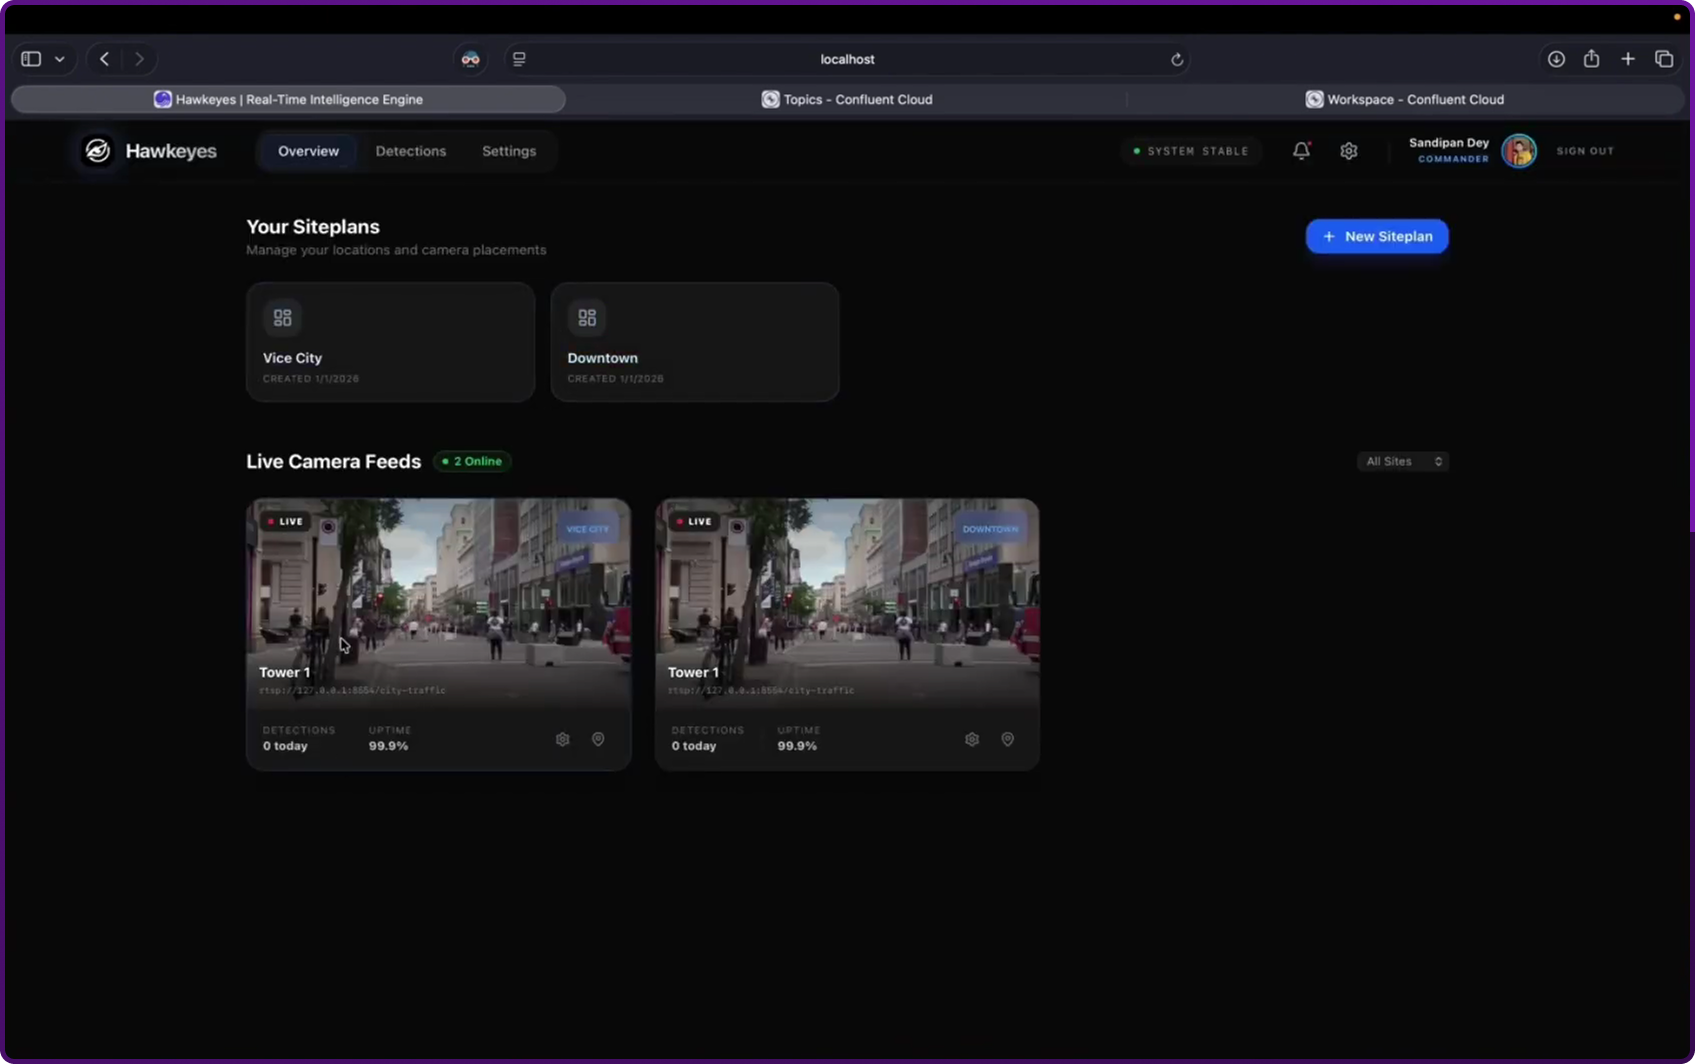This screenshot has width=1695, height=1064.
Task: Click the Sandipan Dey user name
Action: pos(1449,143)
